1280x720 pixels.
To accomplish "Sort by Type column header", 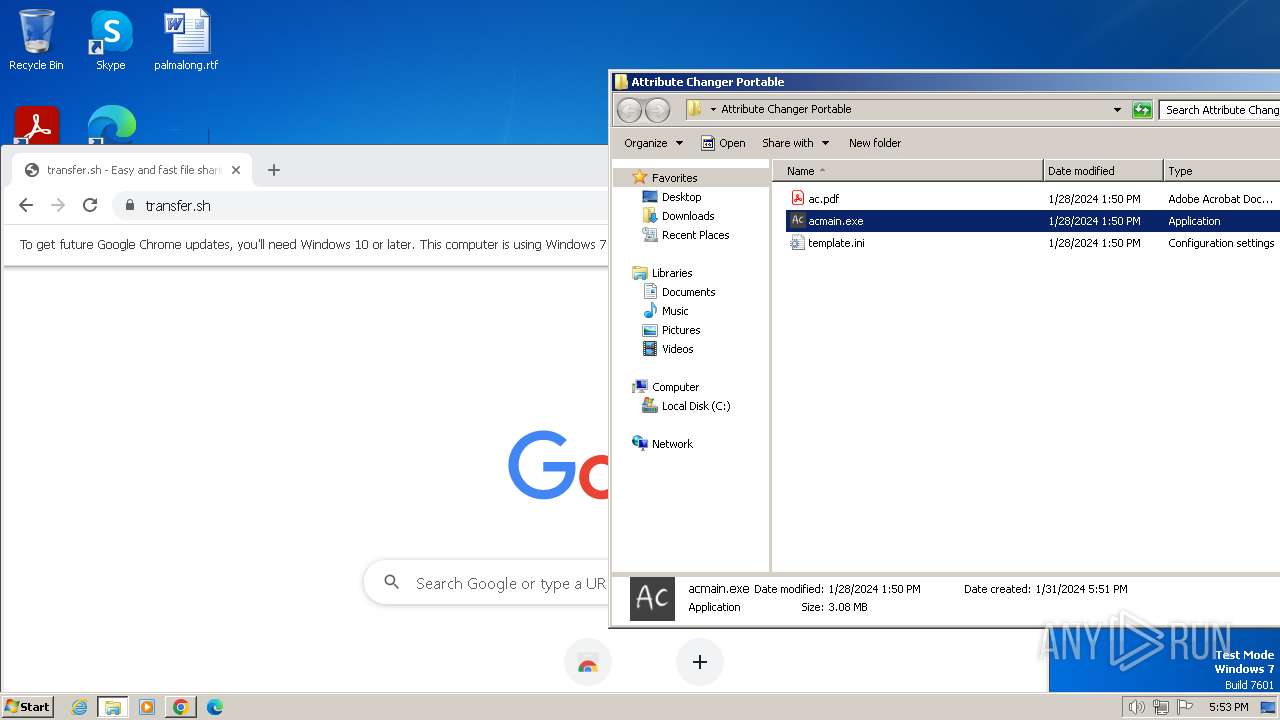I will click(x=1221, y=171).
